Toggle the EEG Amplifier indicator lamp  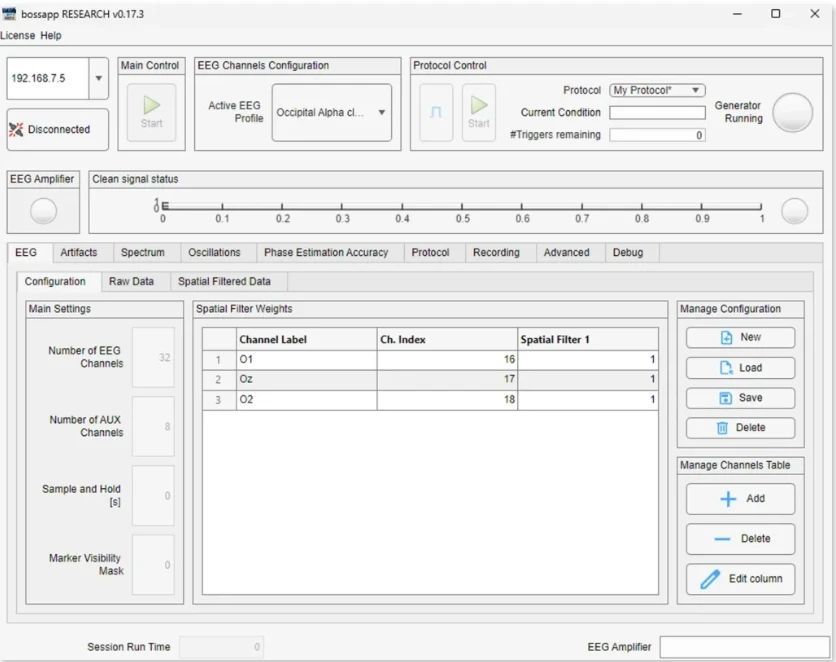coord(44,211)
